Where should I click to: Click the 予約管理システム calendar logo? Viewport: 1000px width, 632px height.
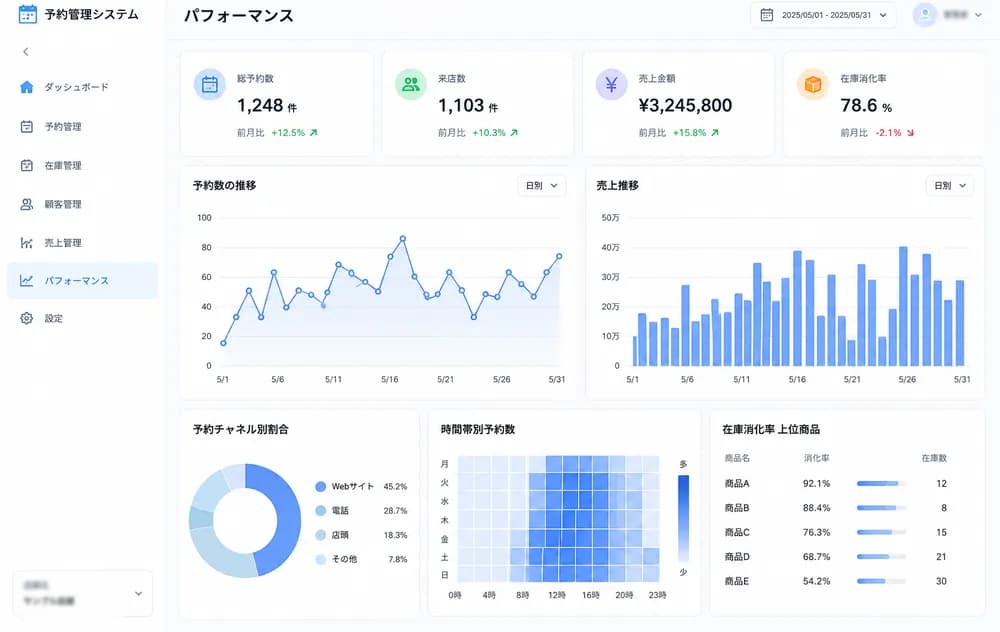[27, 14]
